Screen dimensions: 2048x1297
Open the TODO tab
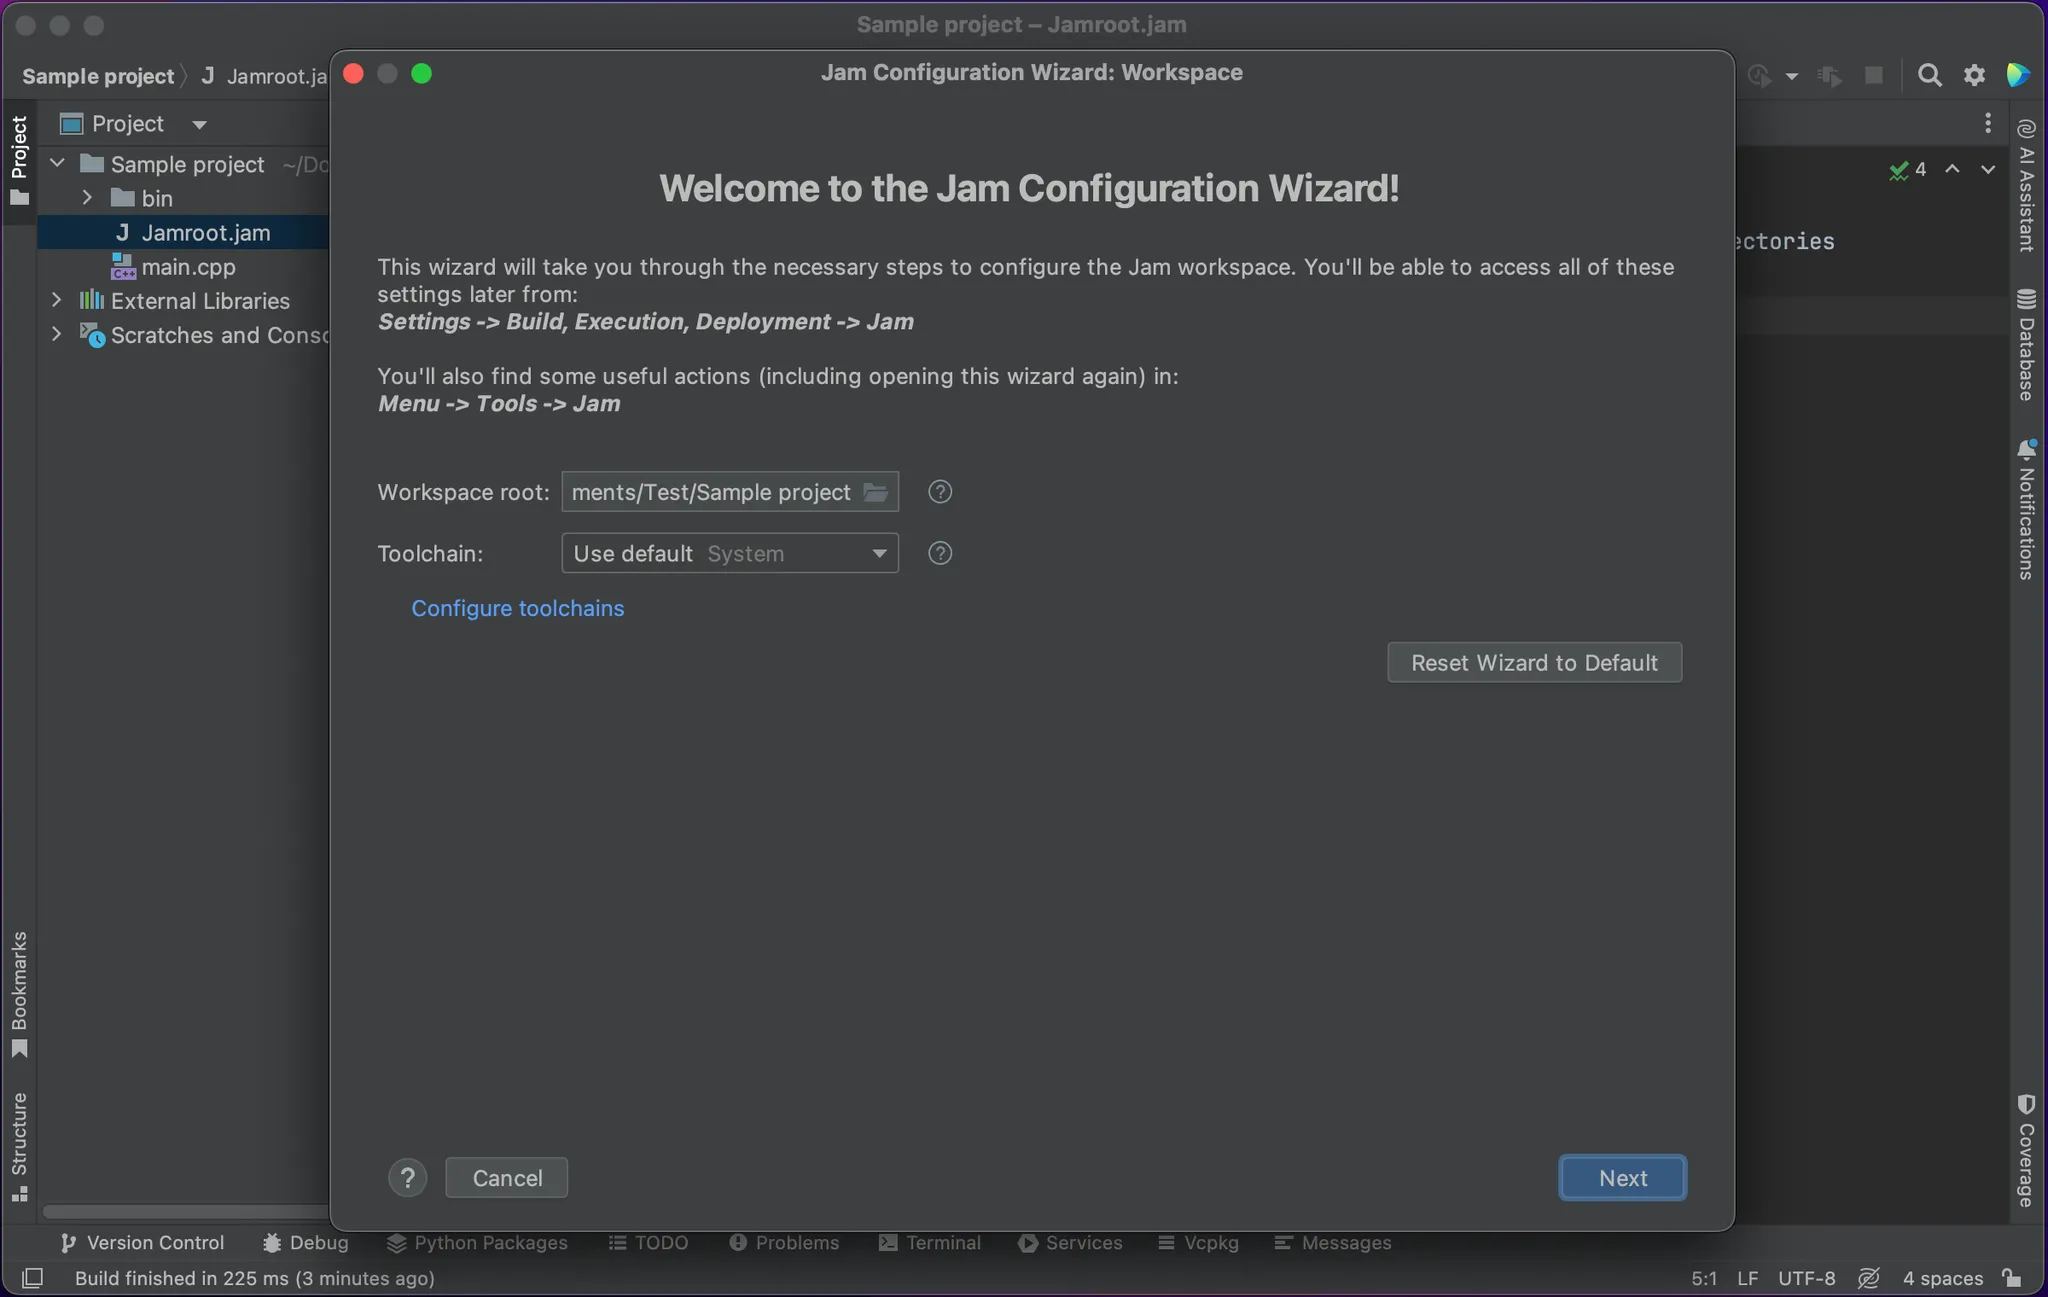(x=648, y=1243)
